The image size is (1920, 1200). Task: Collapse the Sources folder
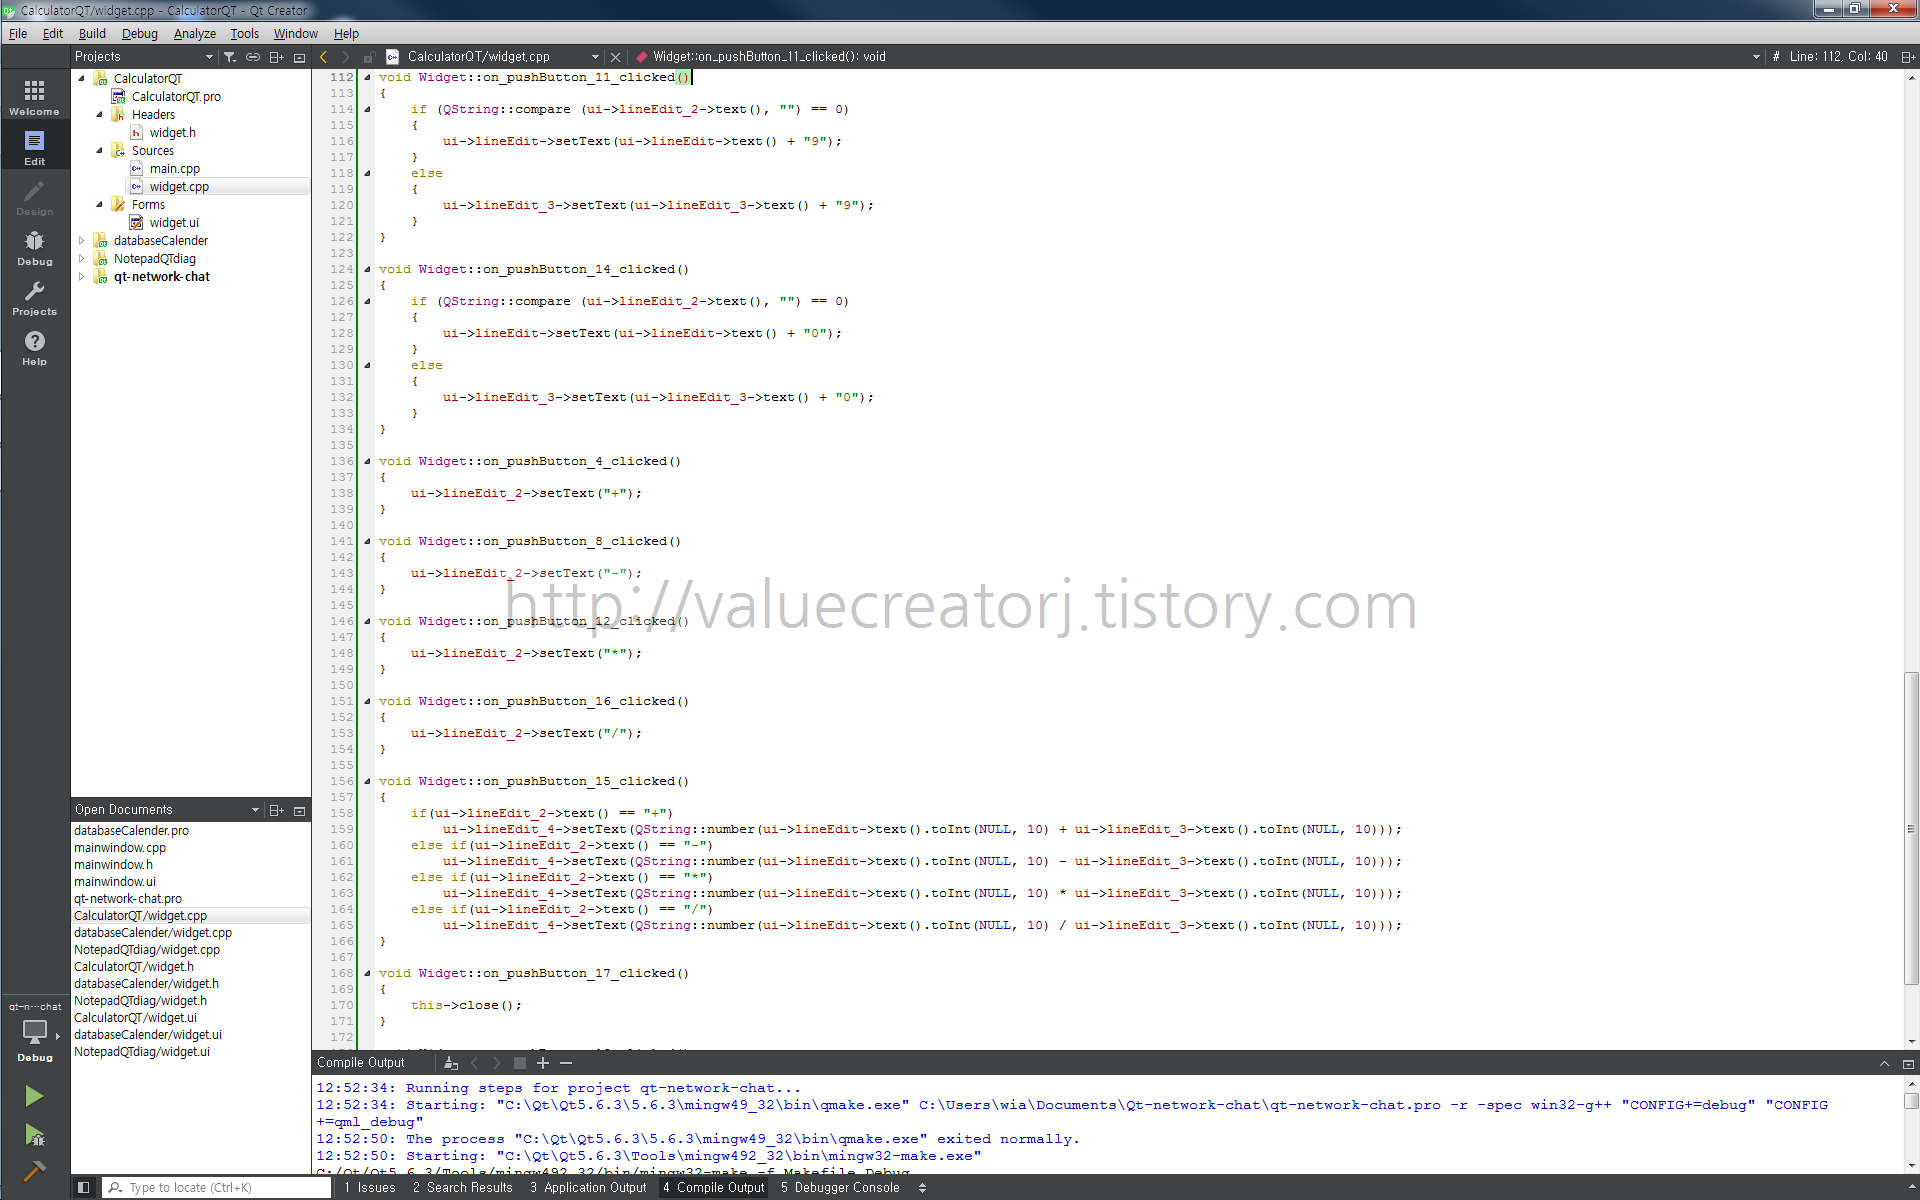coord(100,151)
